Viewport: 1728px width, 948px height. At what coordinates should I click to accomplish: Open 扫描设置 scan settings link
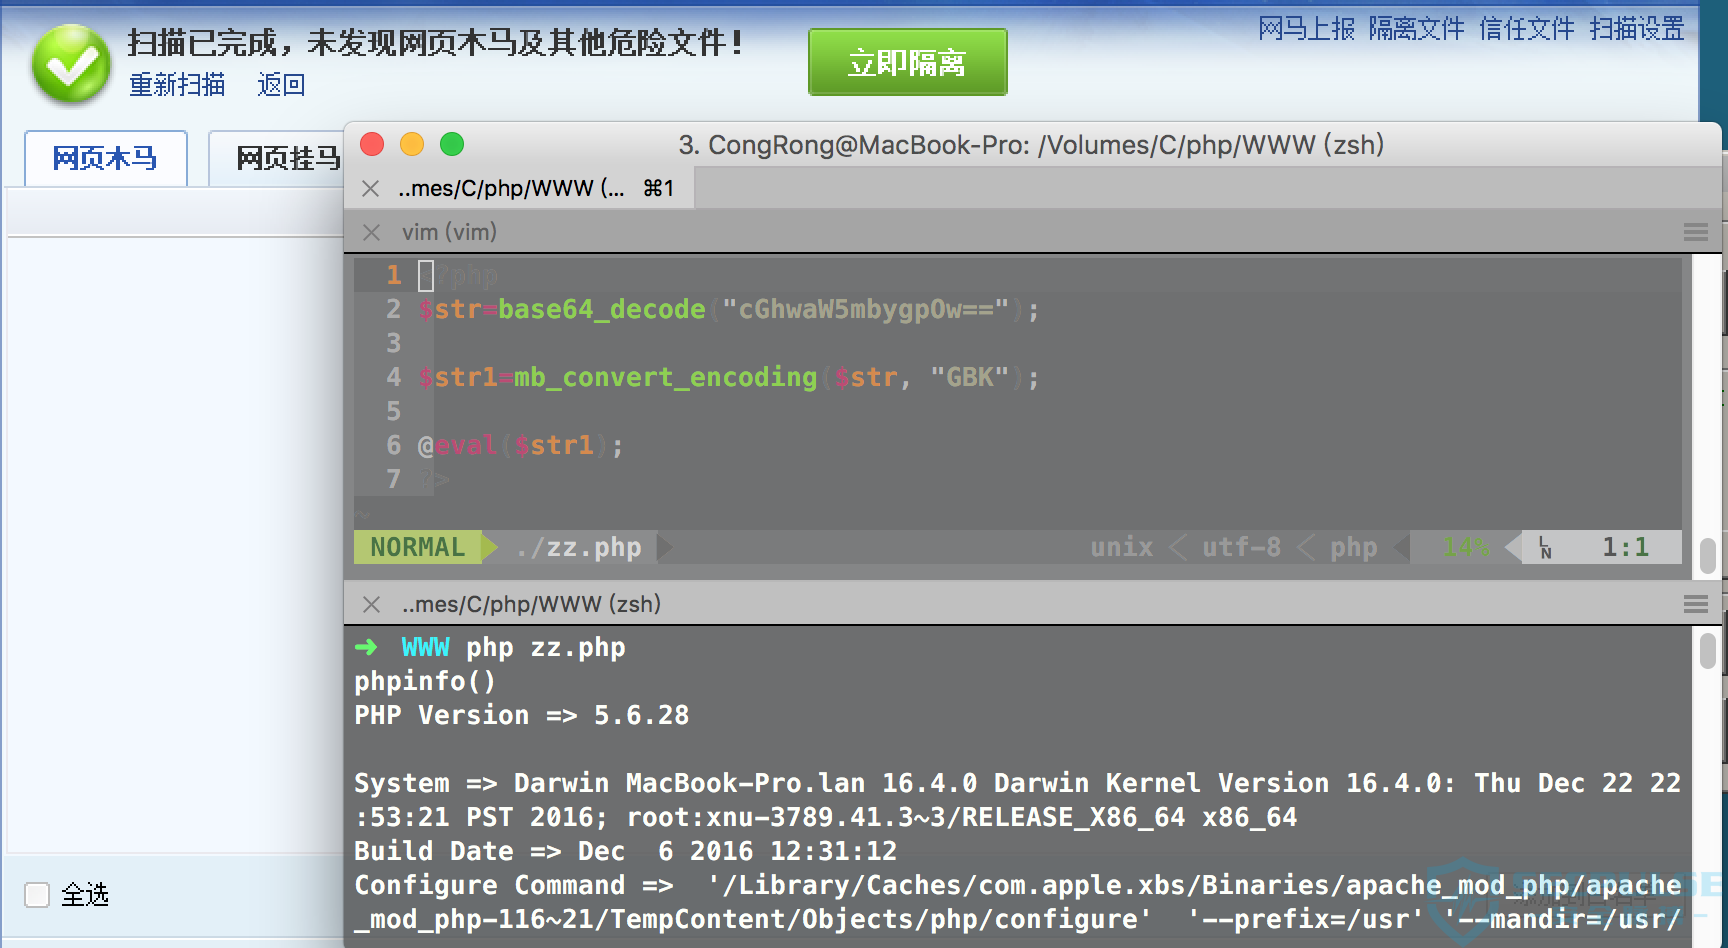pyautogui.click(x=1637, y=28)
